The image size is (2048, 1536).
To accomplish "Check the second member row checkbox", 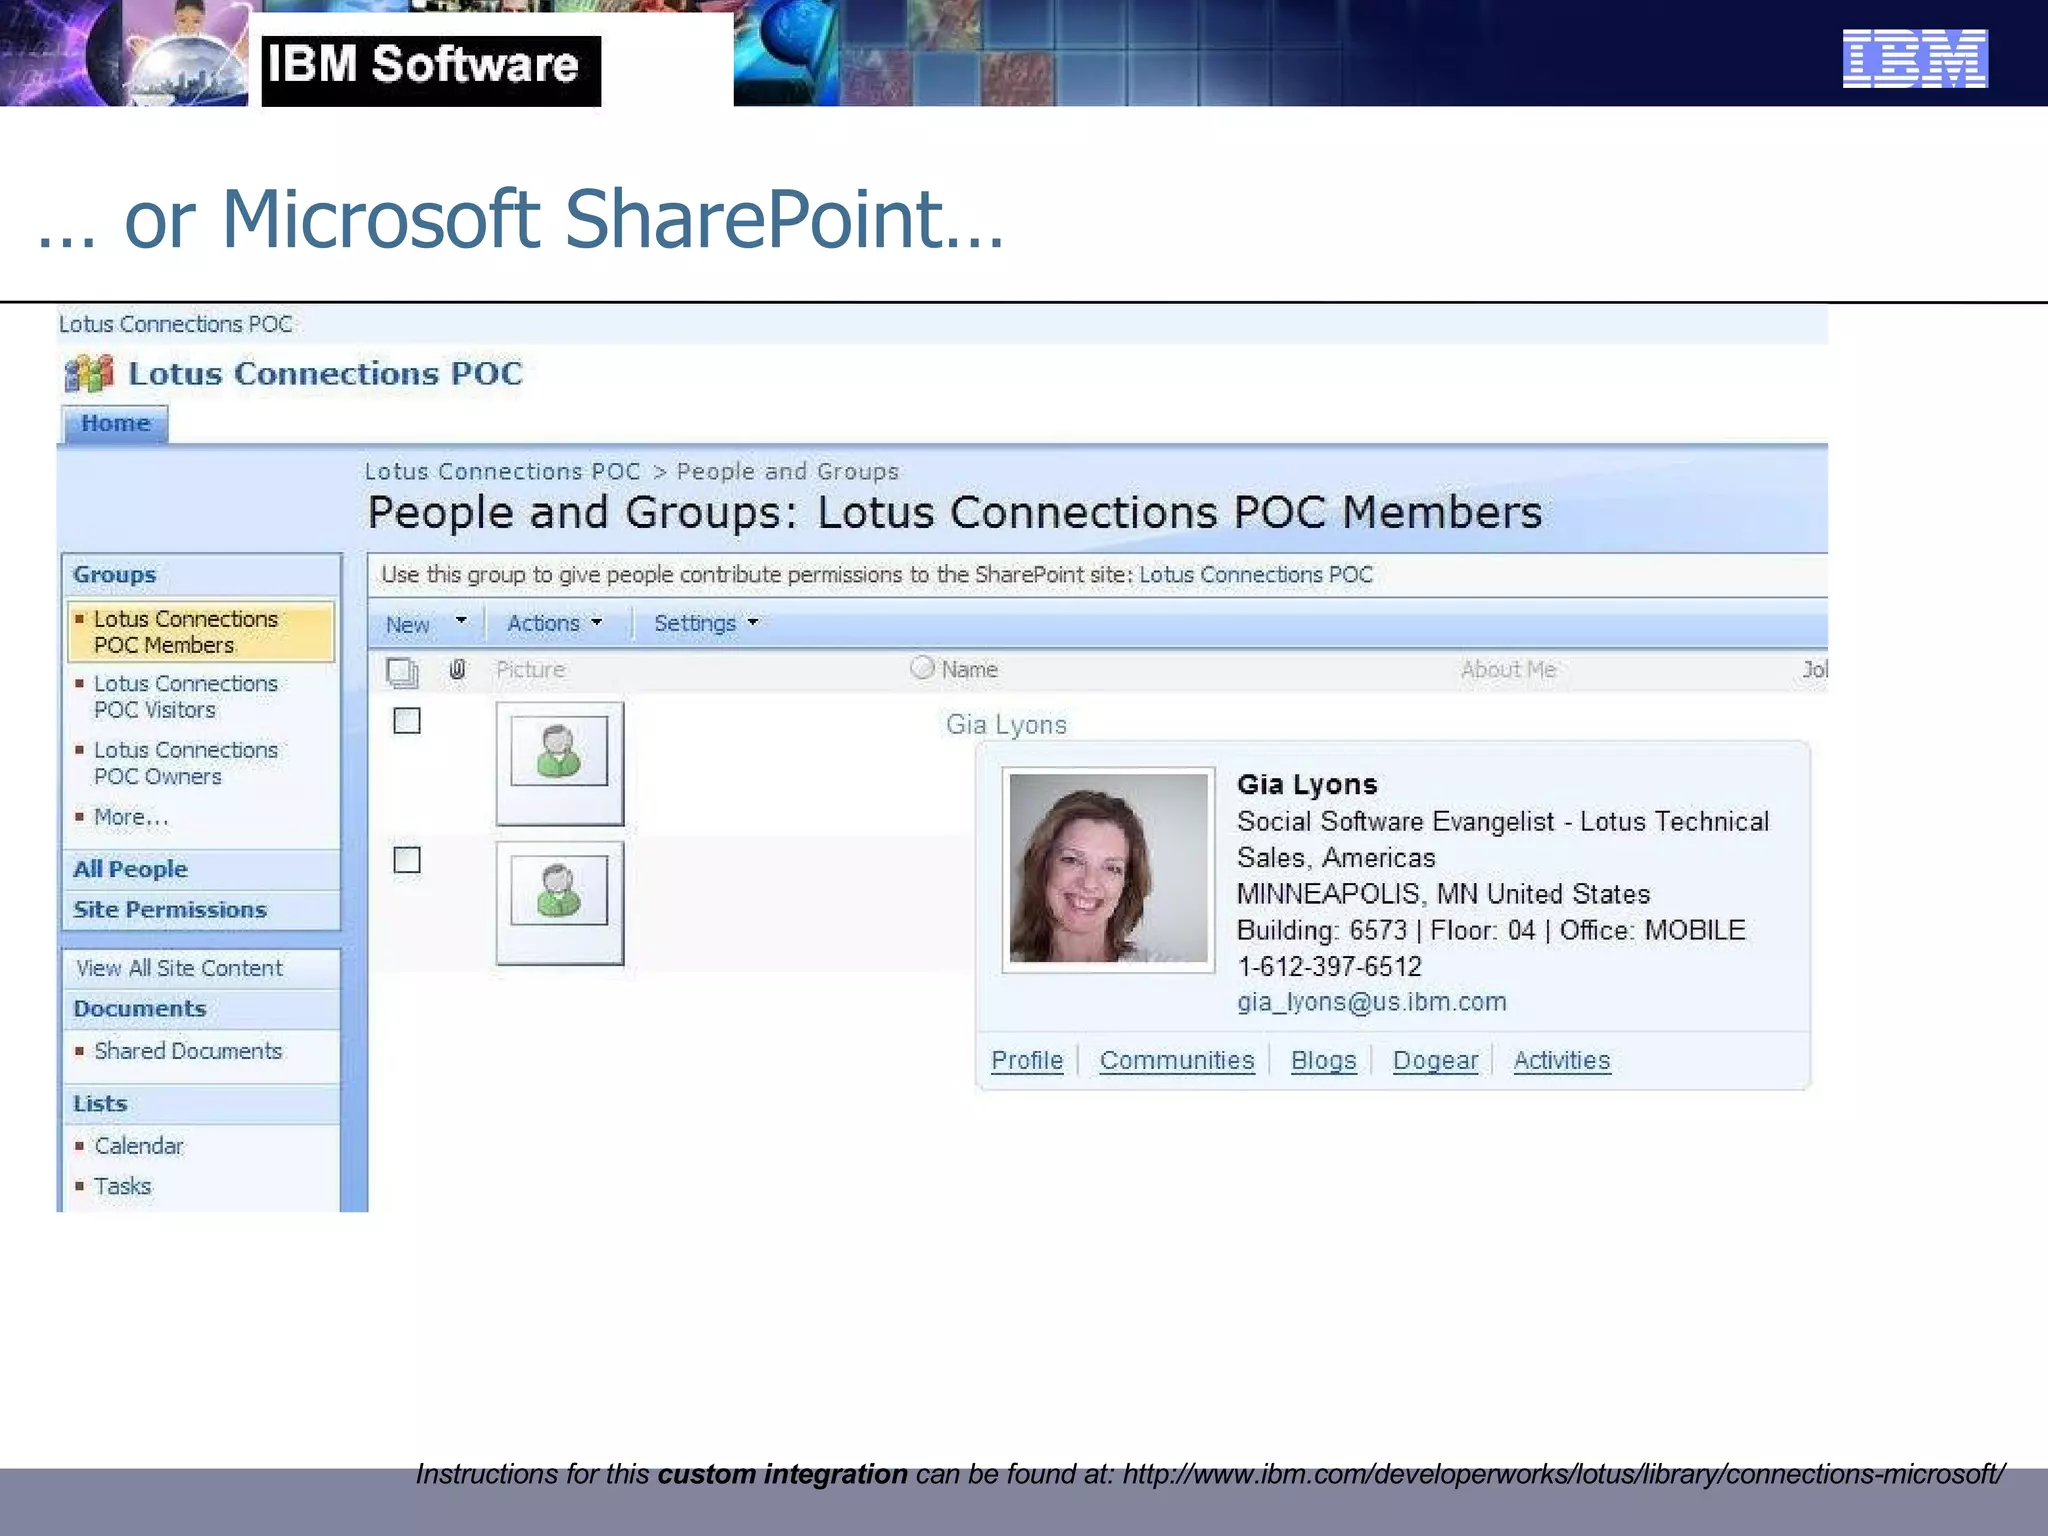I will point(407,860).
